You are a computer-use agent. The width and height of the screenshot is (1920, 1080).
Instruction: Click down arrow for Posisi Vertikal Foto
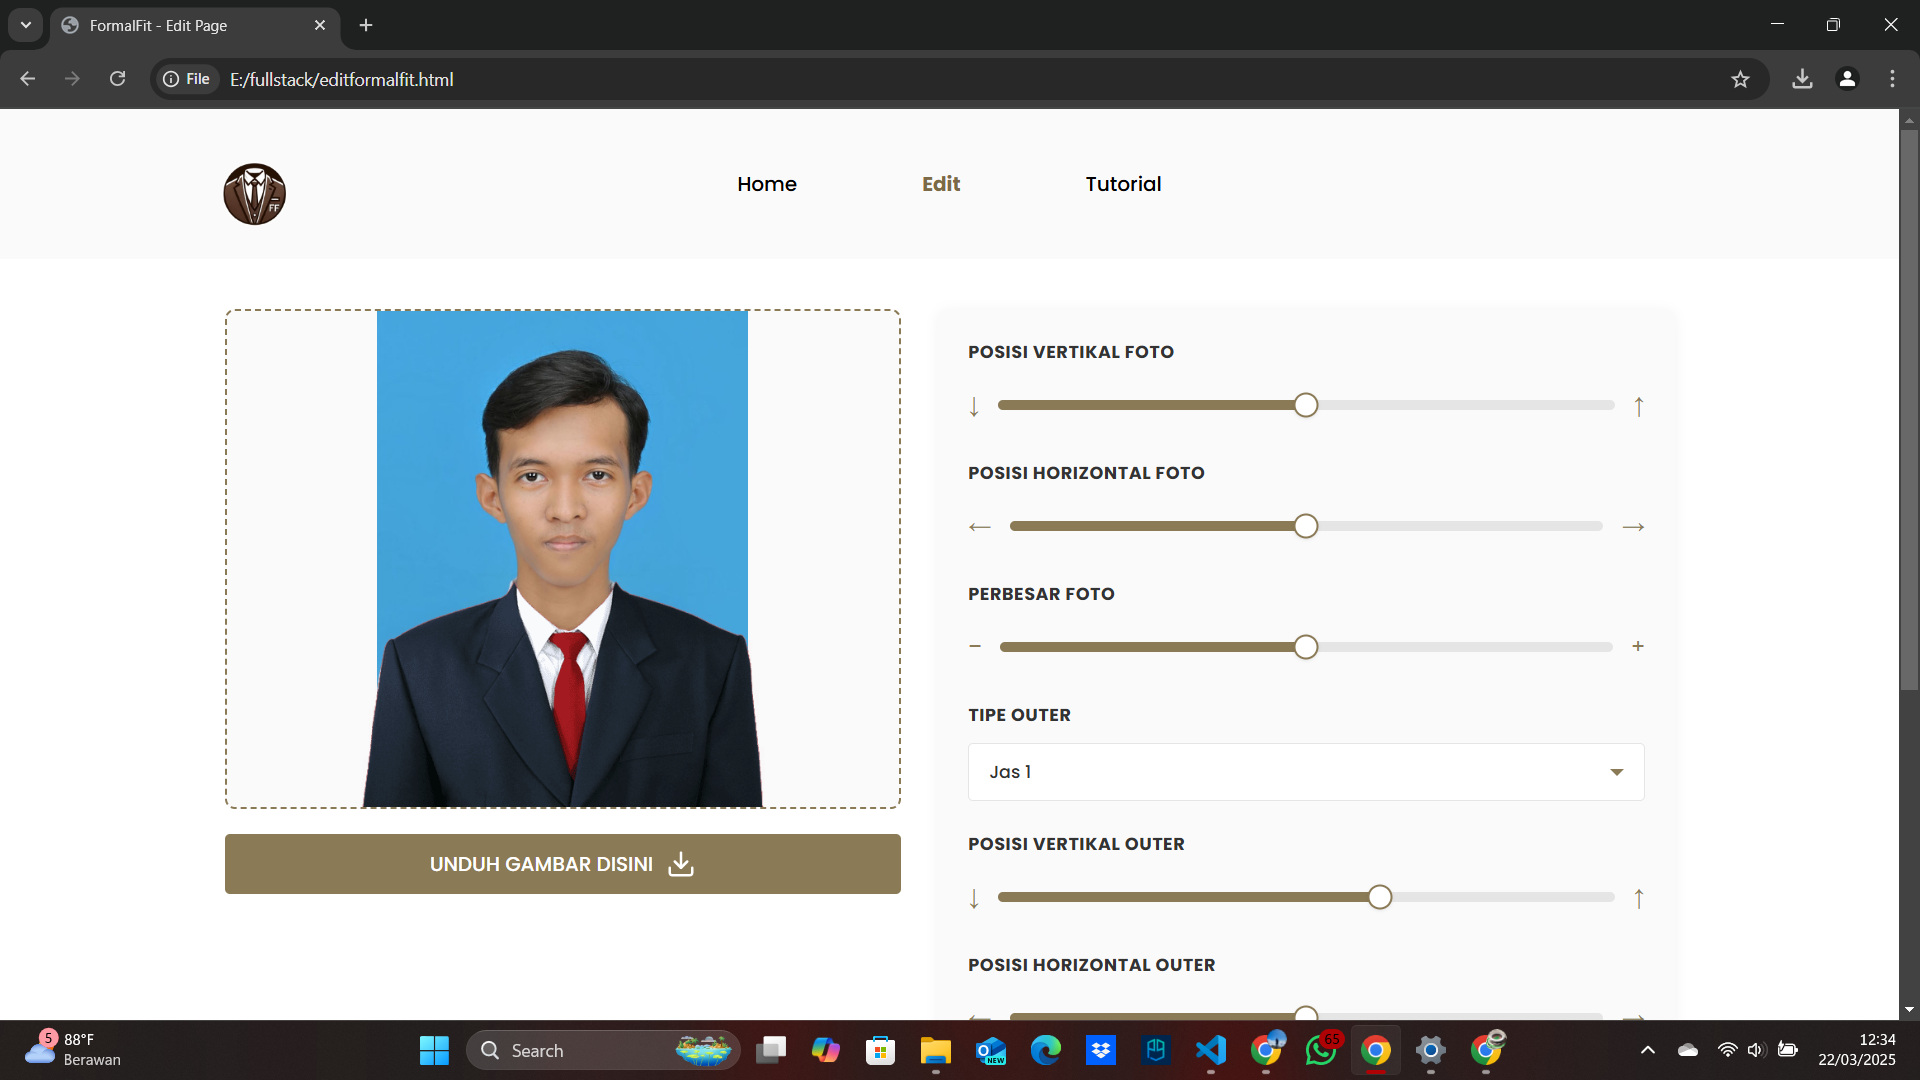click(974, 406)
